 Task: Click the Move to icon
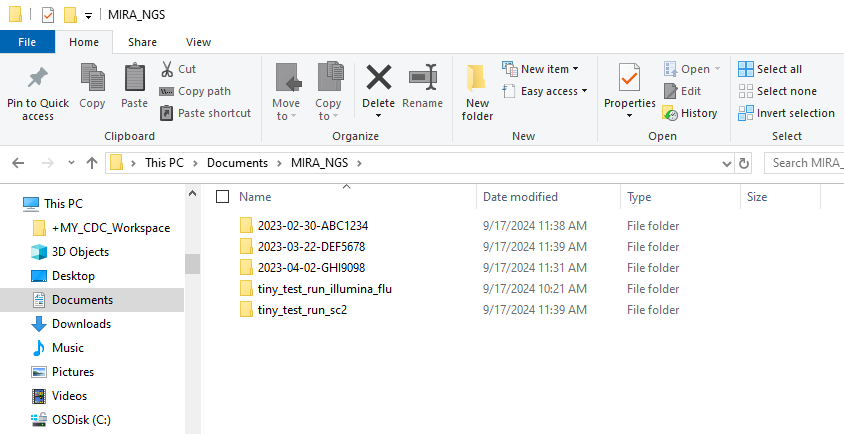click(288, 77)
